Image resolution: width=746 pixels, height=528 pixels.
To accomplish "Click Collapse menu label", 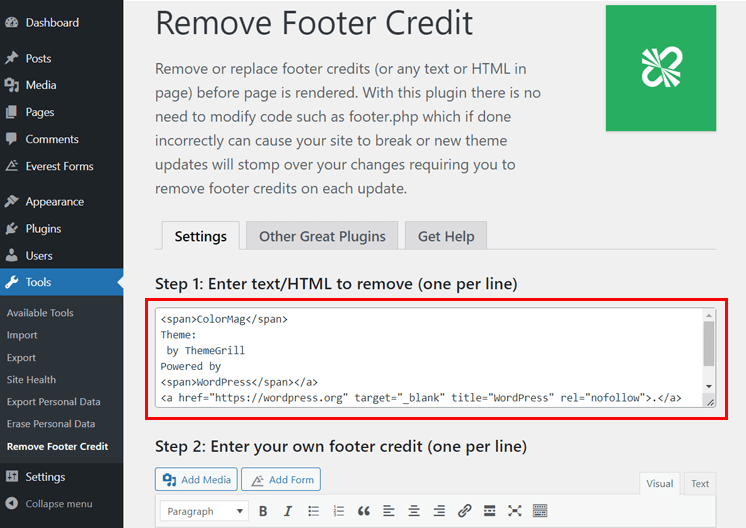I will click(59, 503).
